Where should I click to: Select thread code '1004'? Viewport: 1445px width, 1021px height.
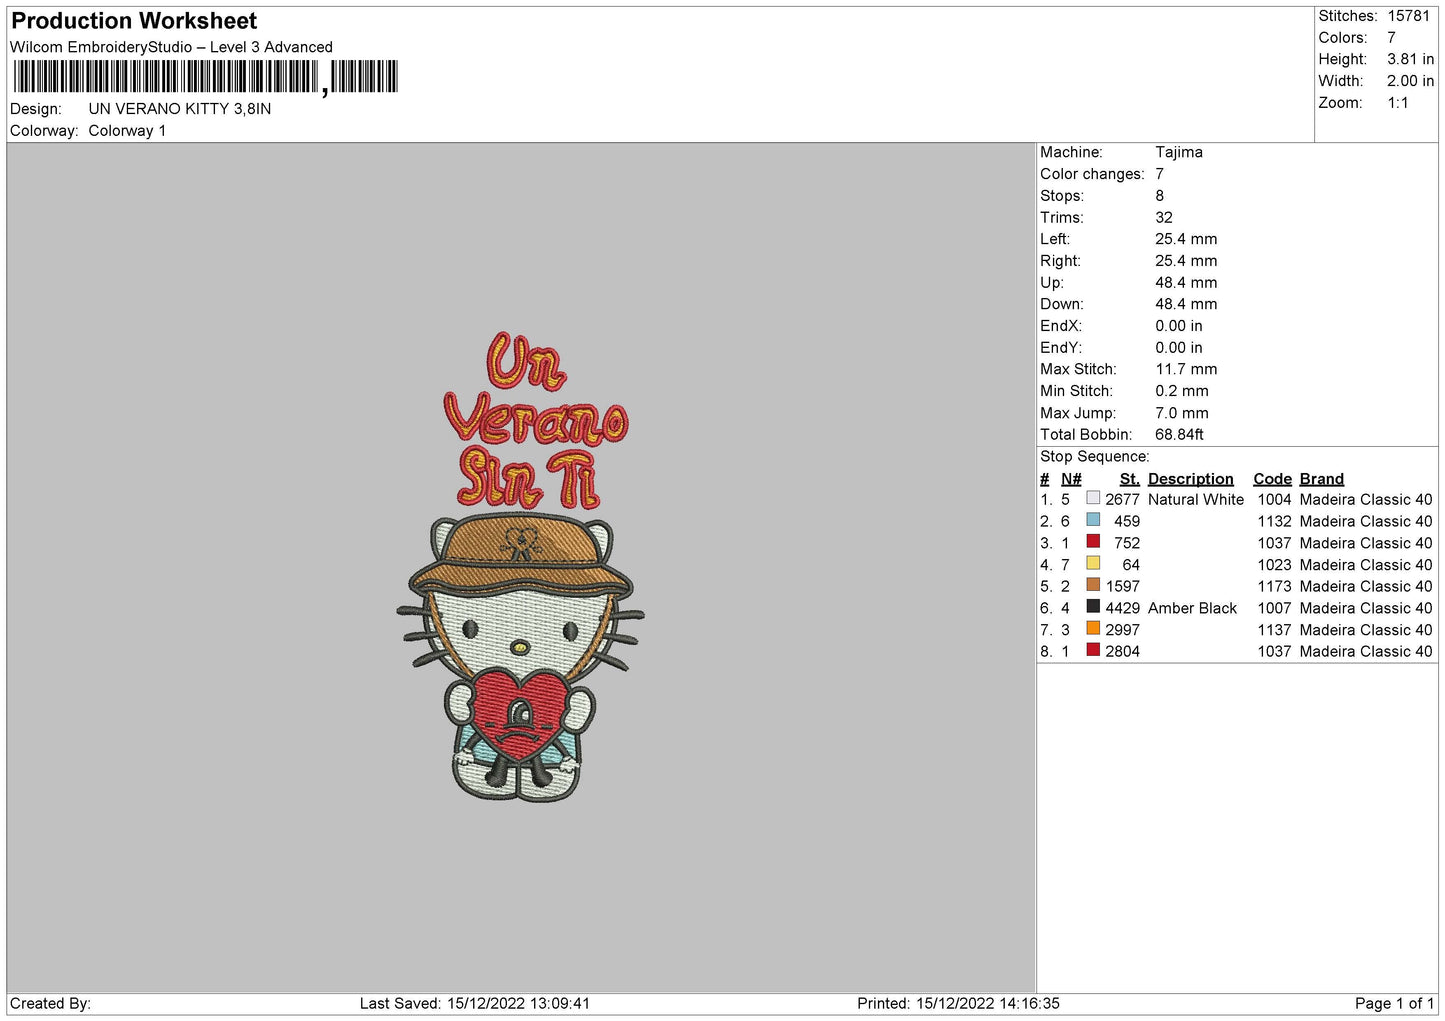[1274, 500]
